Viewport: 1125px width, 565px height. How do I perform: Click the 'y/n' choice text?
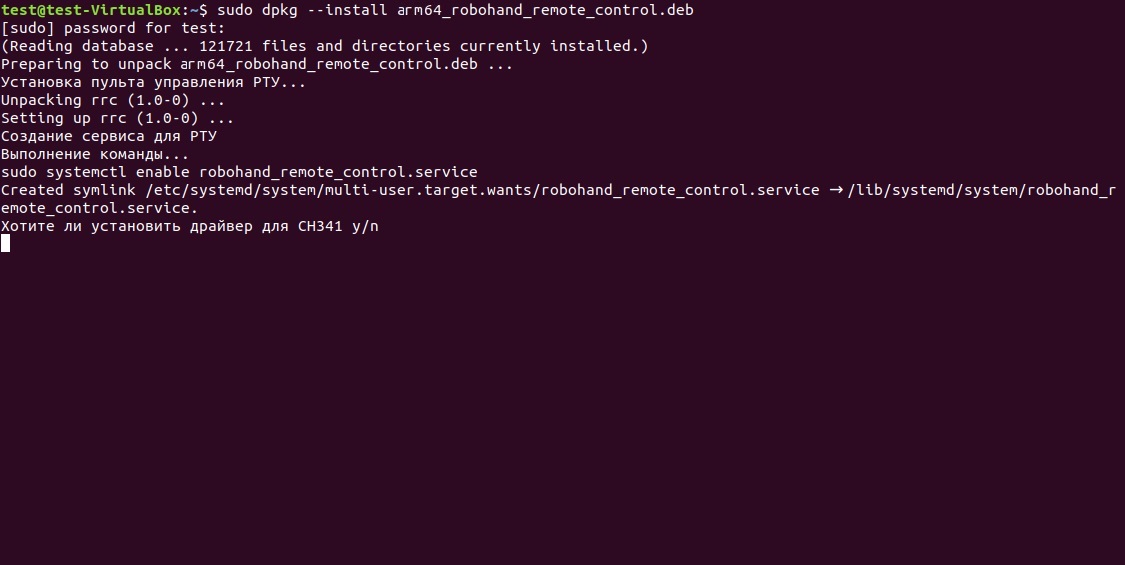(x=365, y=226)
